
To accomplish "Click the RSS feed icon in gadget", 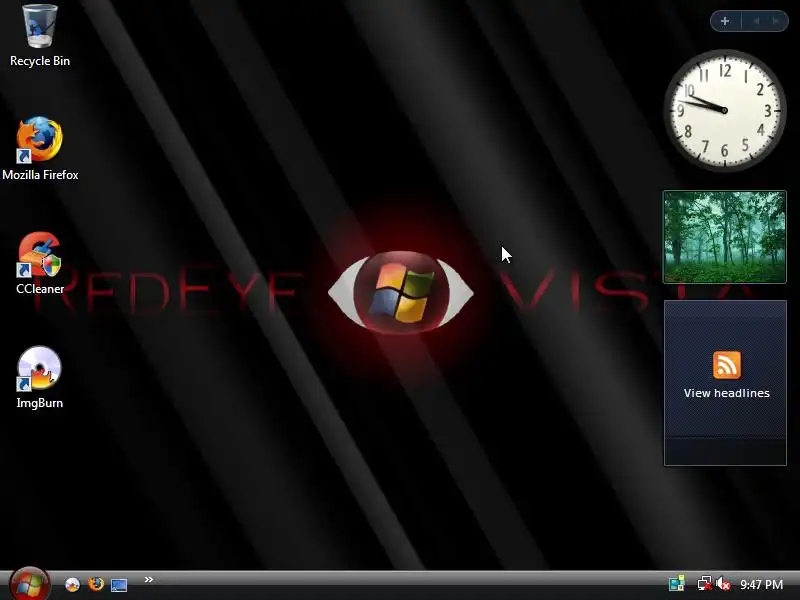I will pos(727,365).
